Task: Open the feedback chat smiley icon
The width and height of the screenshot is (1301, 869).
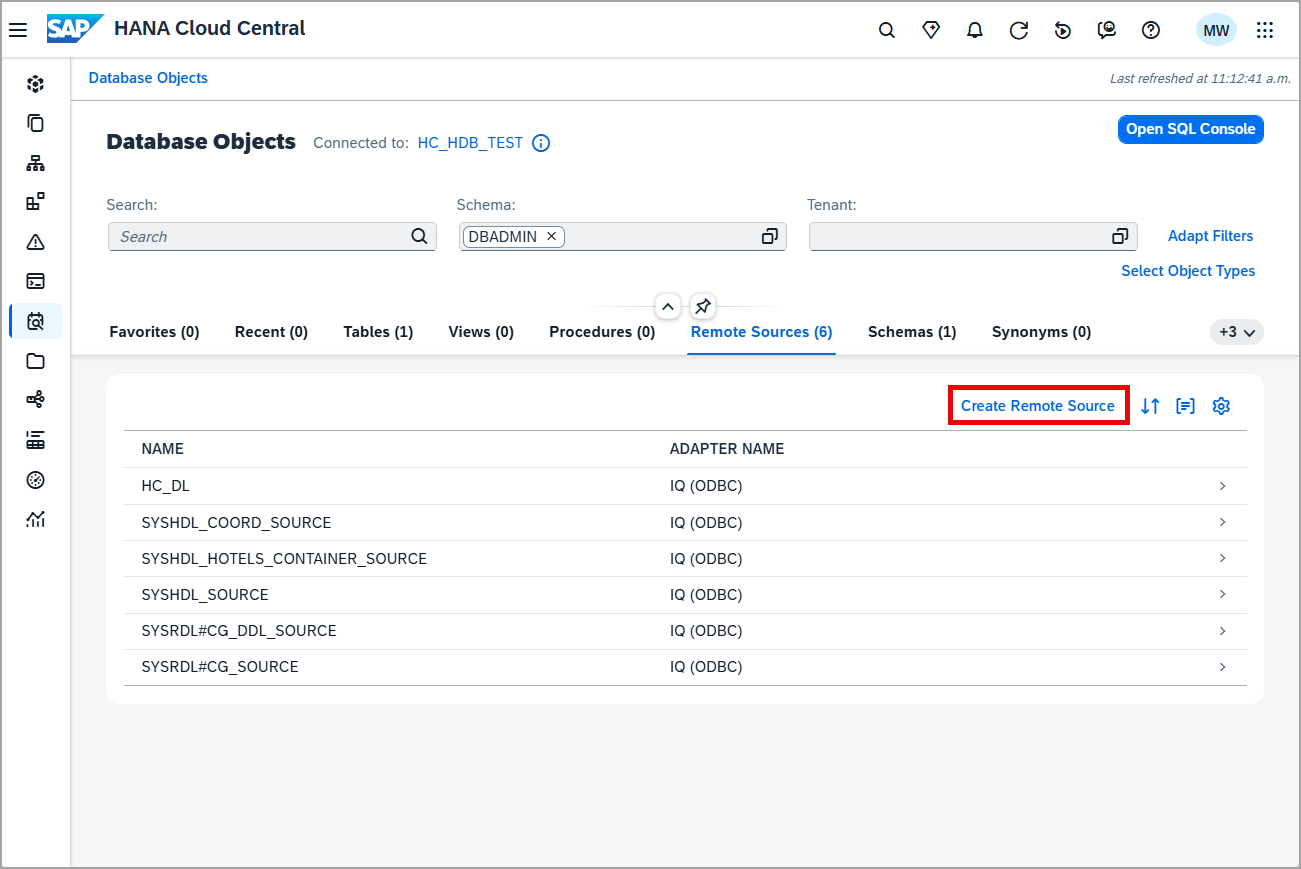Action: (1107, 30)
